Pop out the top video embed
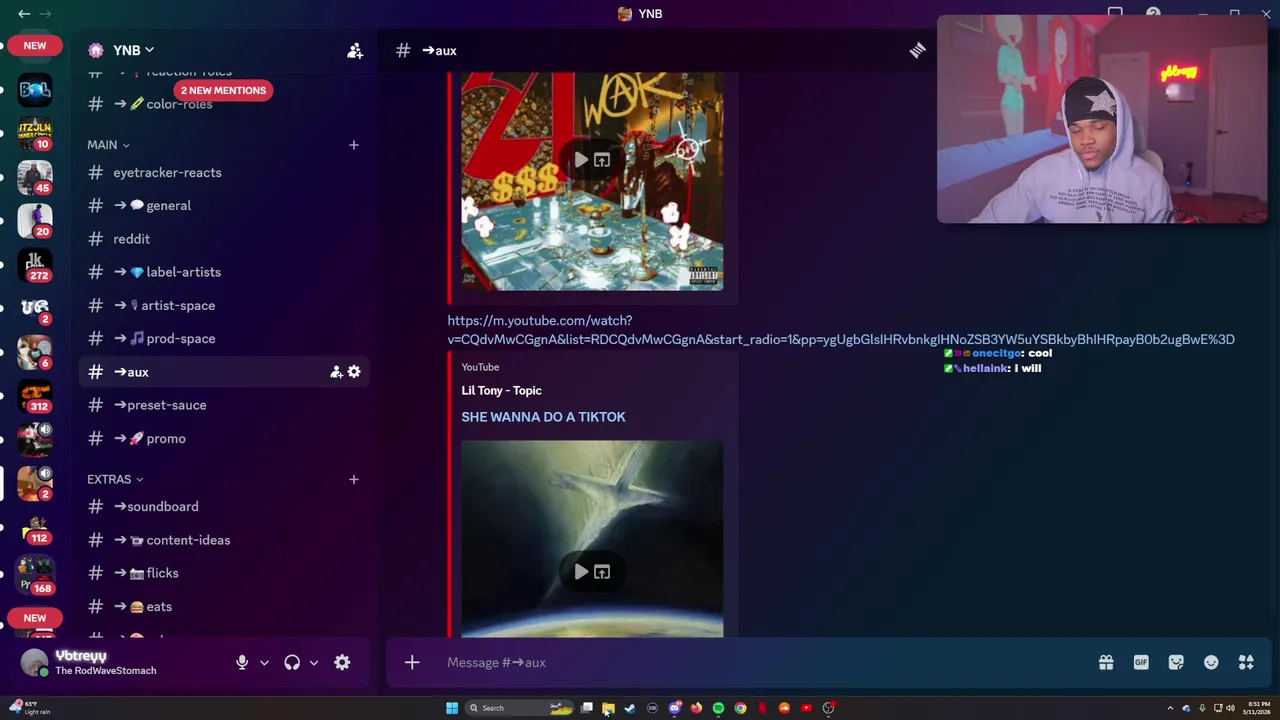Screen dimensions: 1280x720 click(x=602, y=160)
